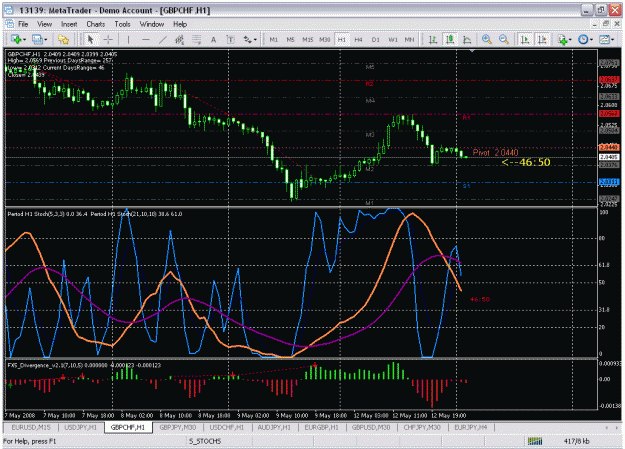Open the Charts menu
The image size is (625, 449).
point(96,24)
